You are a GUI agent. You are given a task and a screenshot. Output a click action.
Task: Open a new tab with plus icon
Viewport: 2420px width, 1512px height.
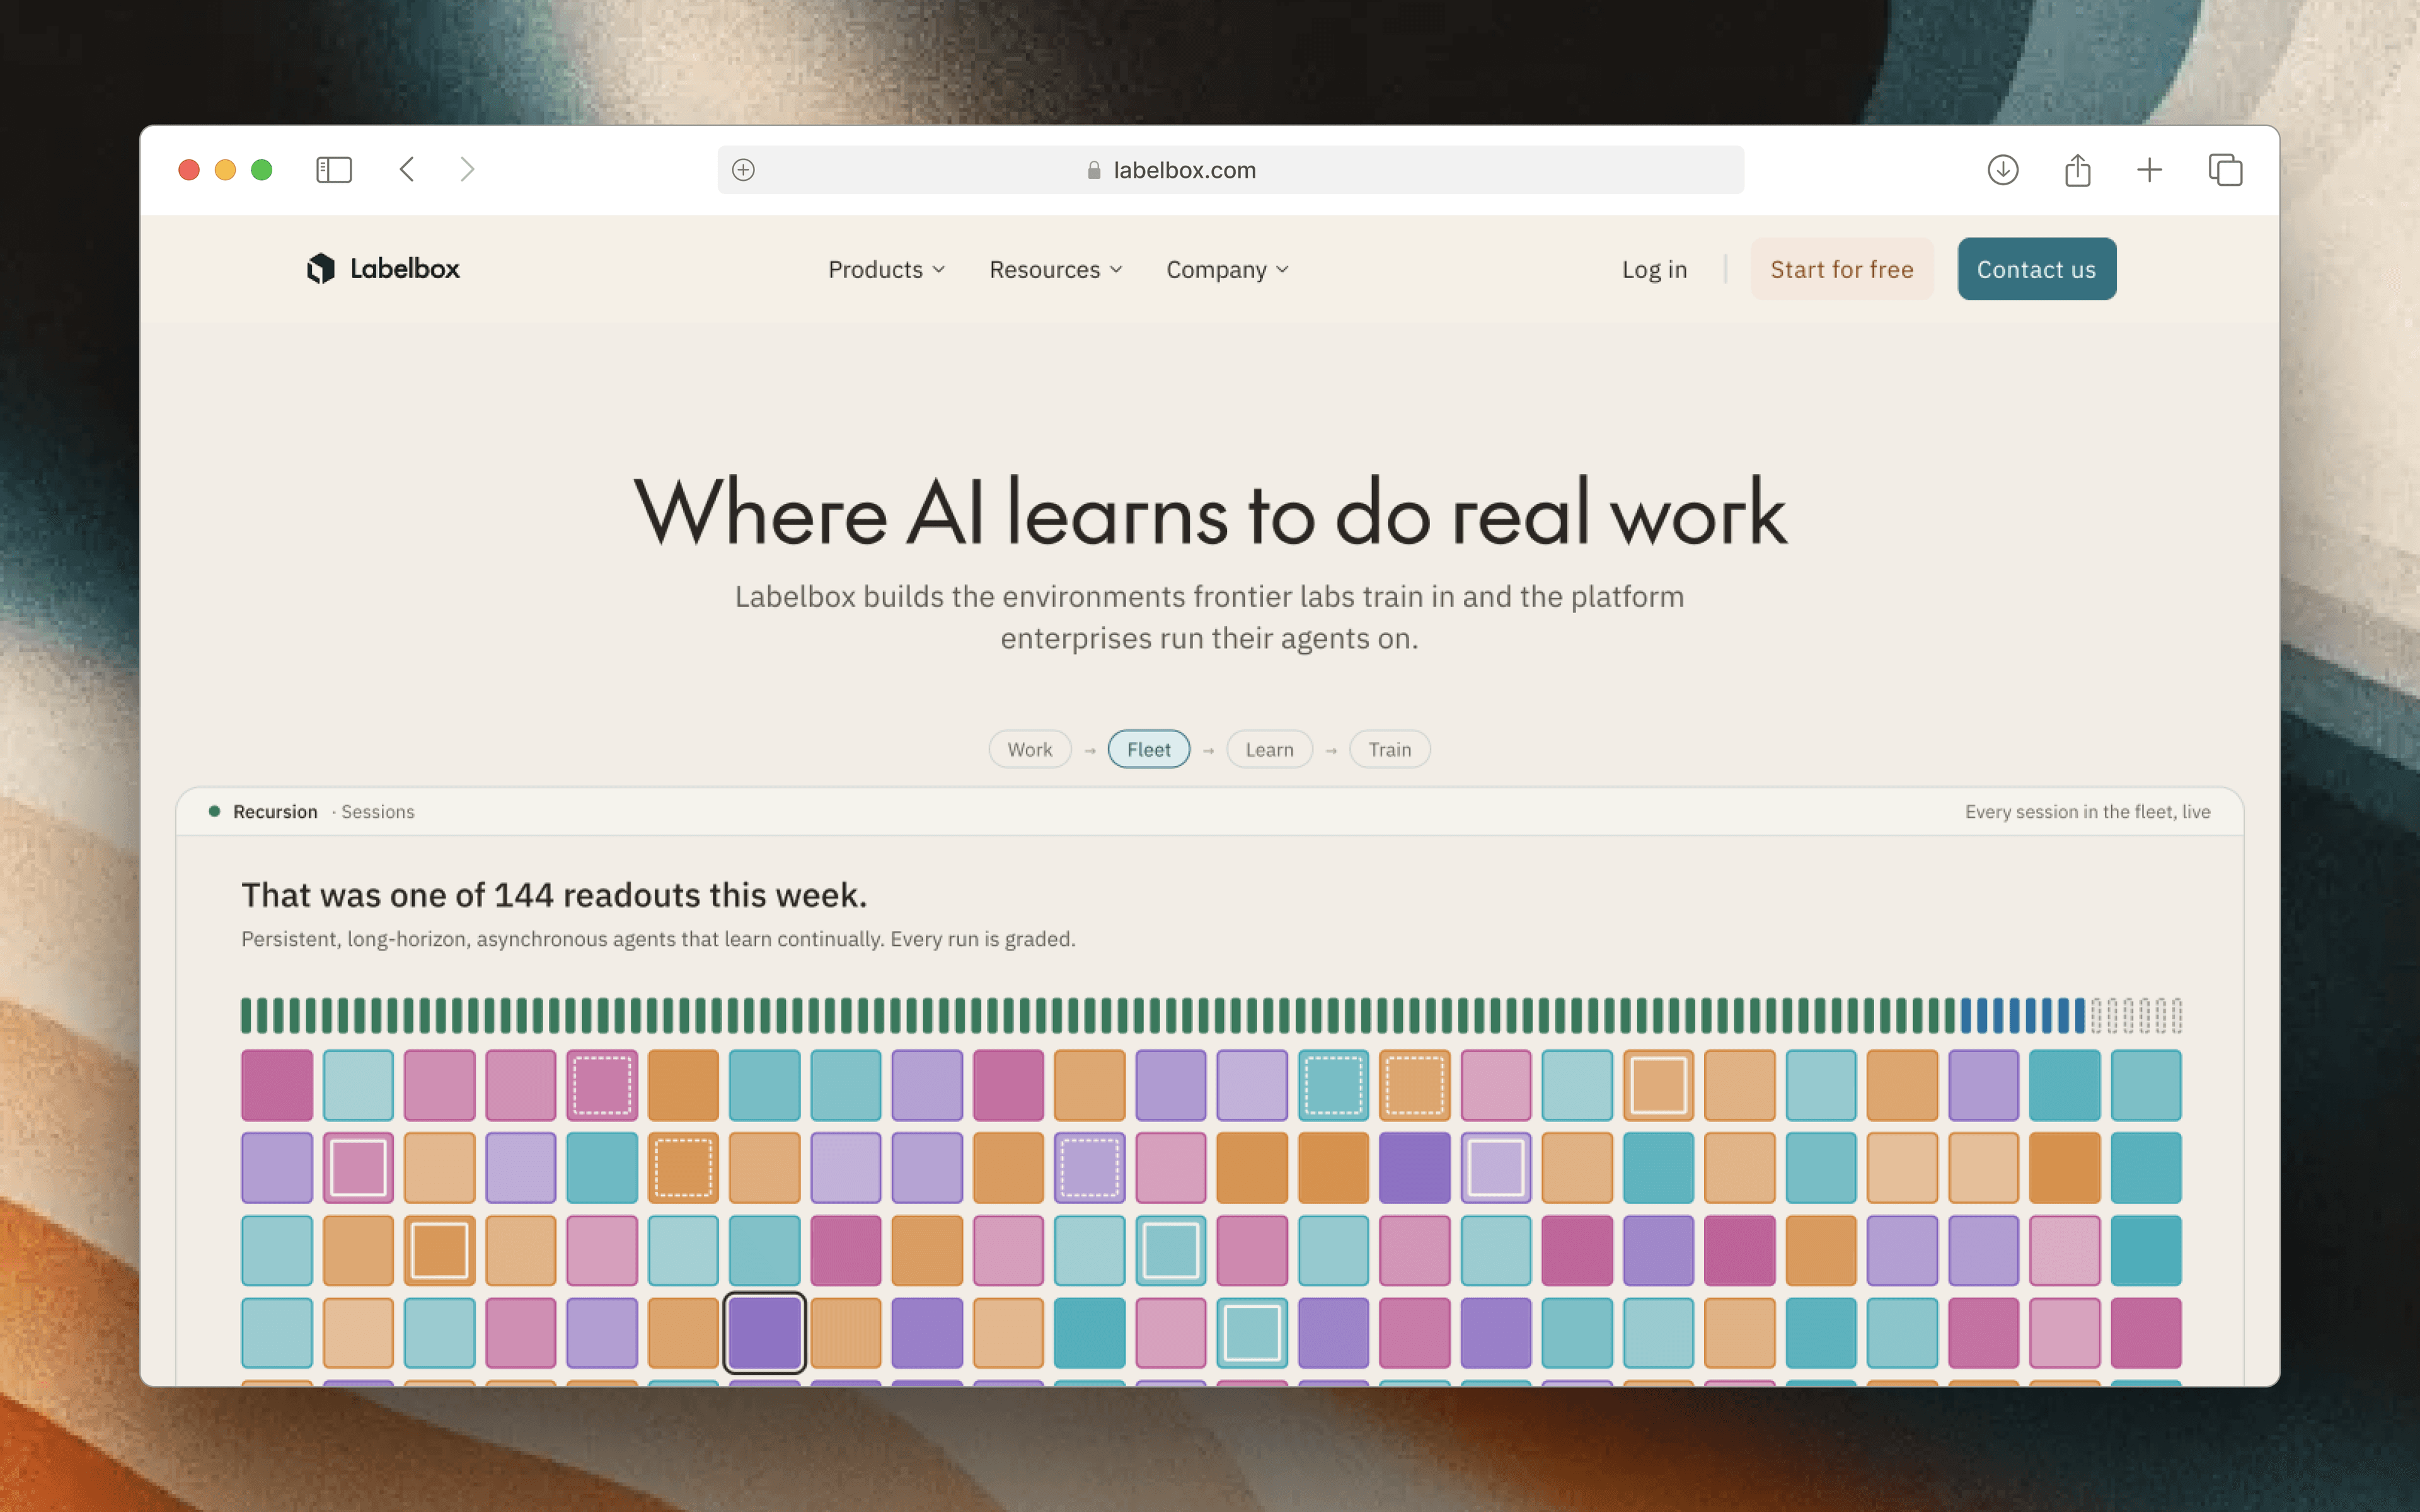[2150, 170]
